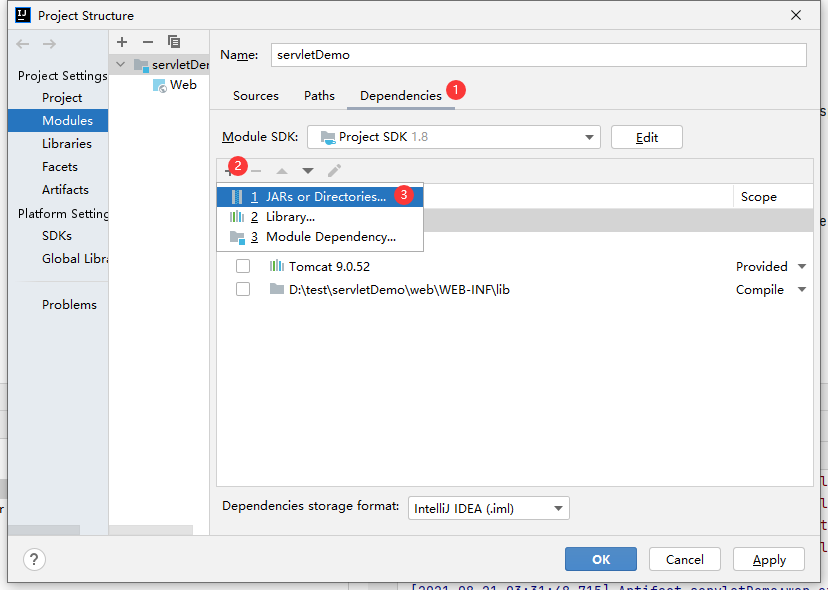The width and height of the screenshot is (828, 590).
Task: Select SDKs under Platform Settings
Action: click(x=58, y=236)
